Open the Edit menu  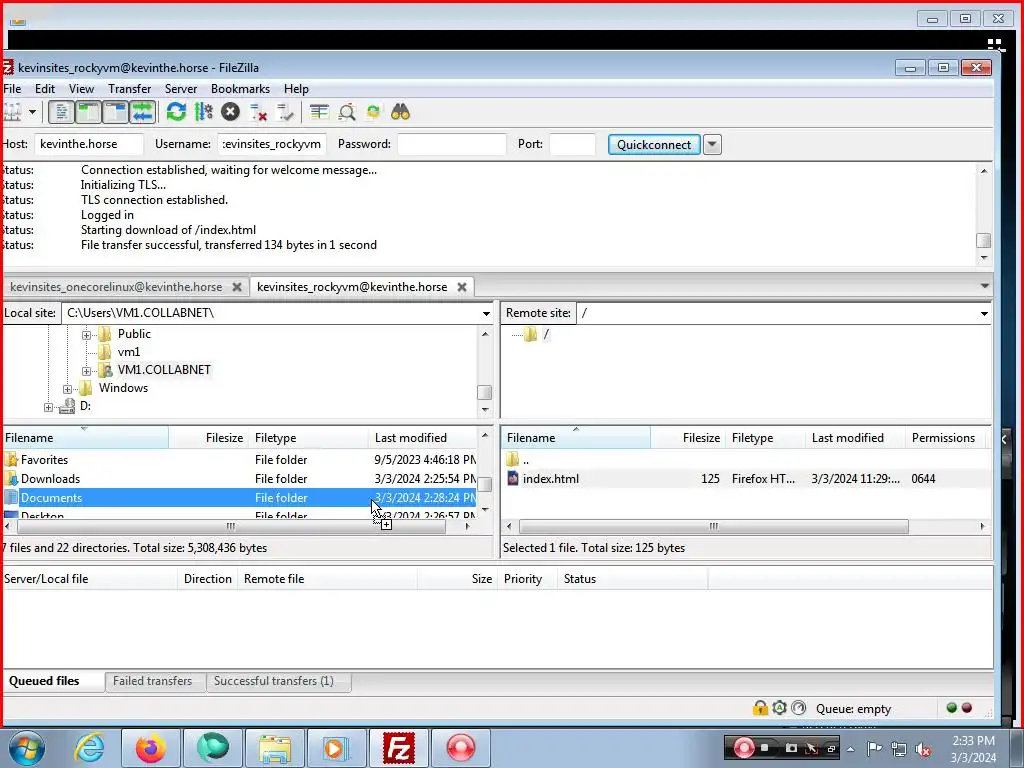(44, 89)
